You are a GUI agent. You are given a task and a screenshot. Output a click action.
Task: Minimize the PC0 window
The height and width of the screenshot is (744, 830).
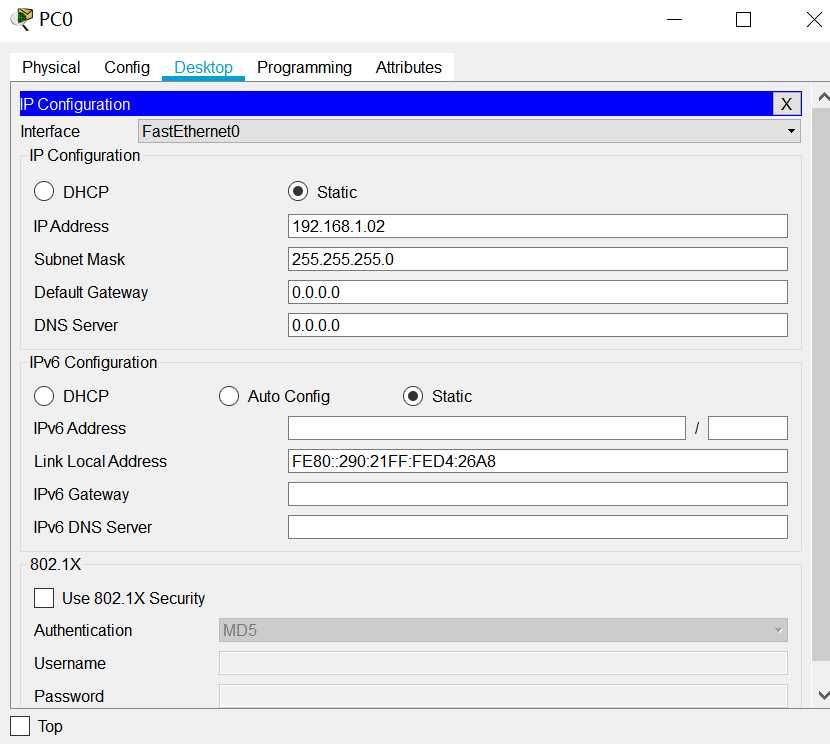pos(674,20)
